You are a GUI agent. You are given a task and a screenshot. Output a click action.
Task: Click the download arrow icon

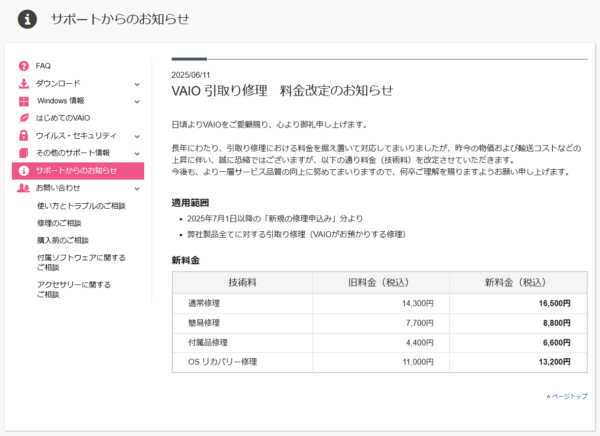[x=24, y=83]
